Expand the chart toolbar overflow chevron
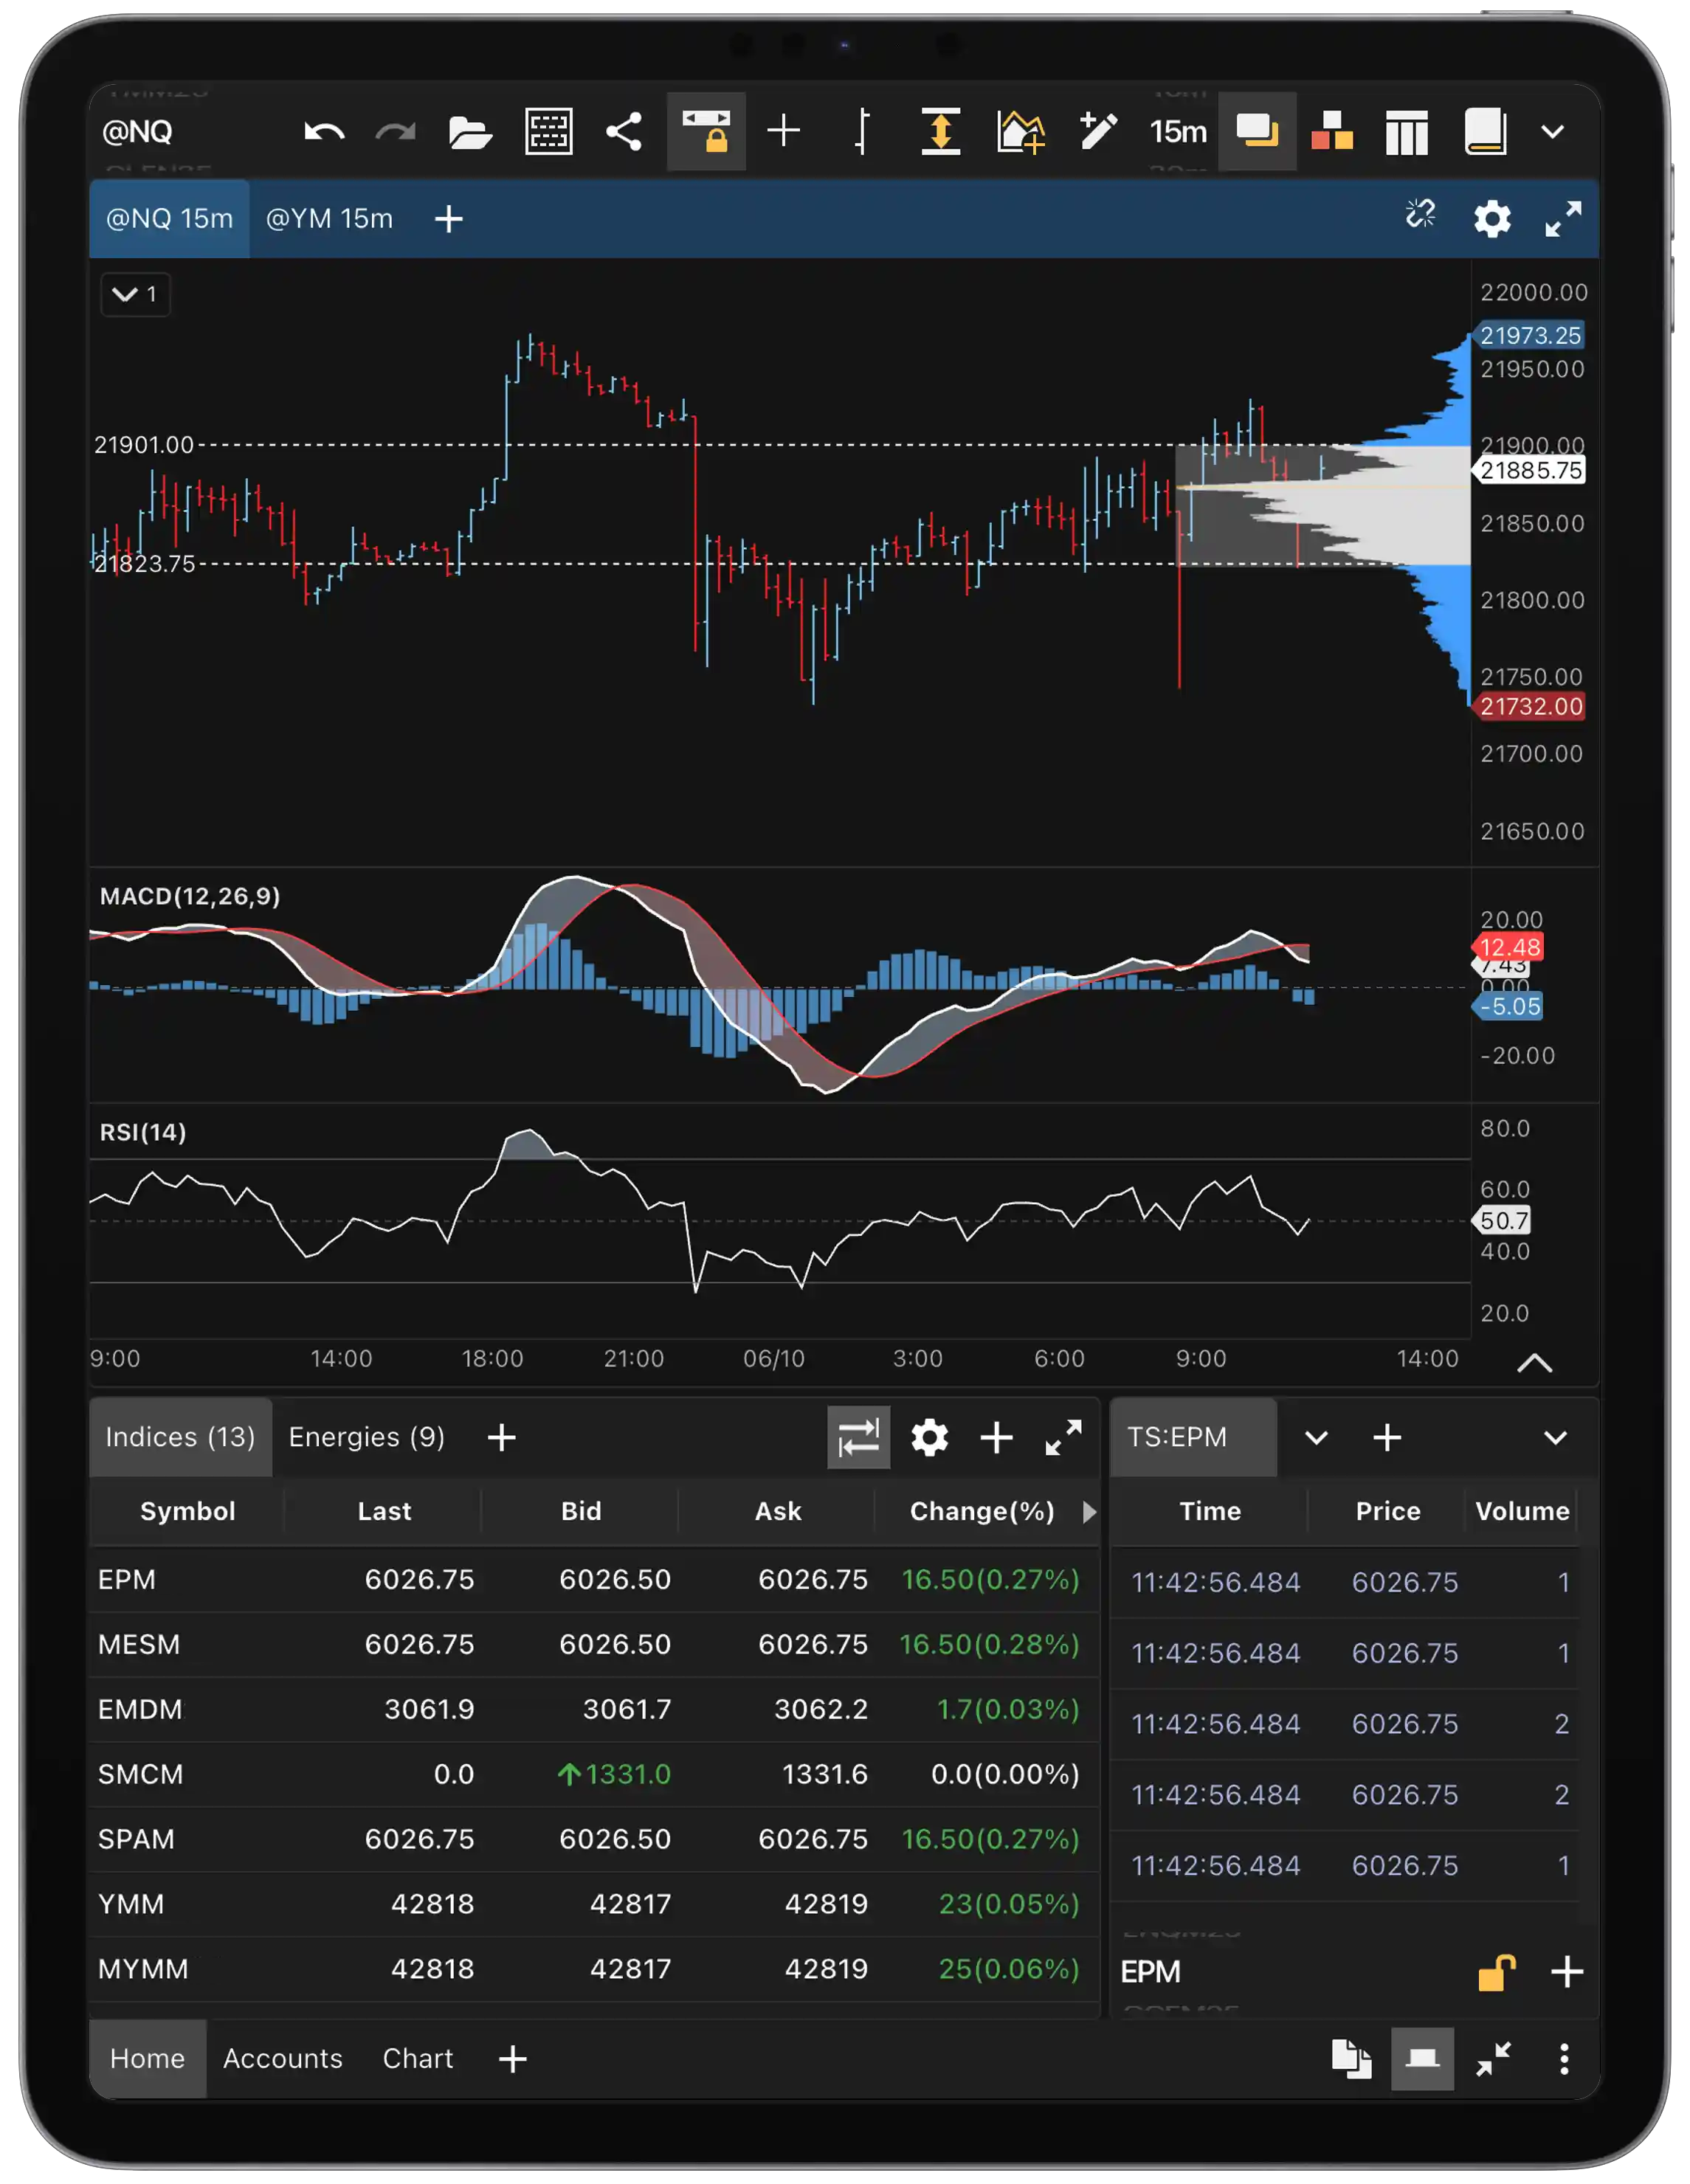 1552,131
